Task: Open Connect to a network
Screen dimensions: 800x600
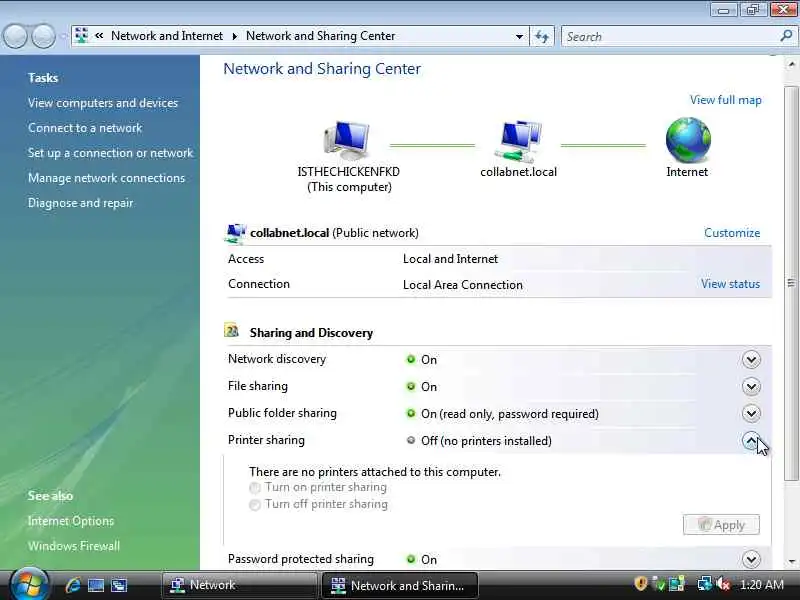Action: click(x=85, y=128)
